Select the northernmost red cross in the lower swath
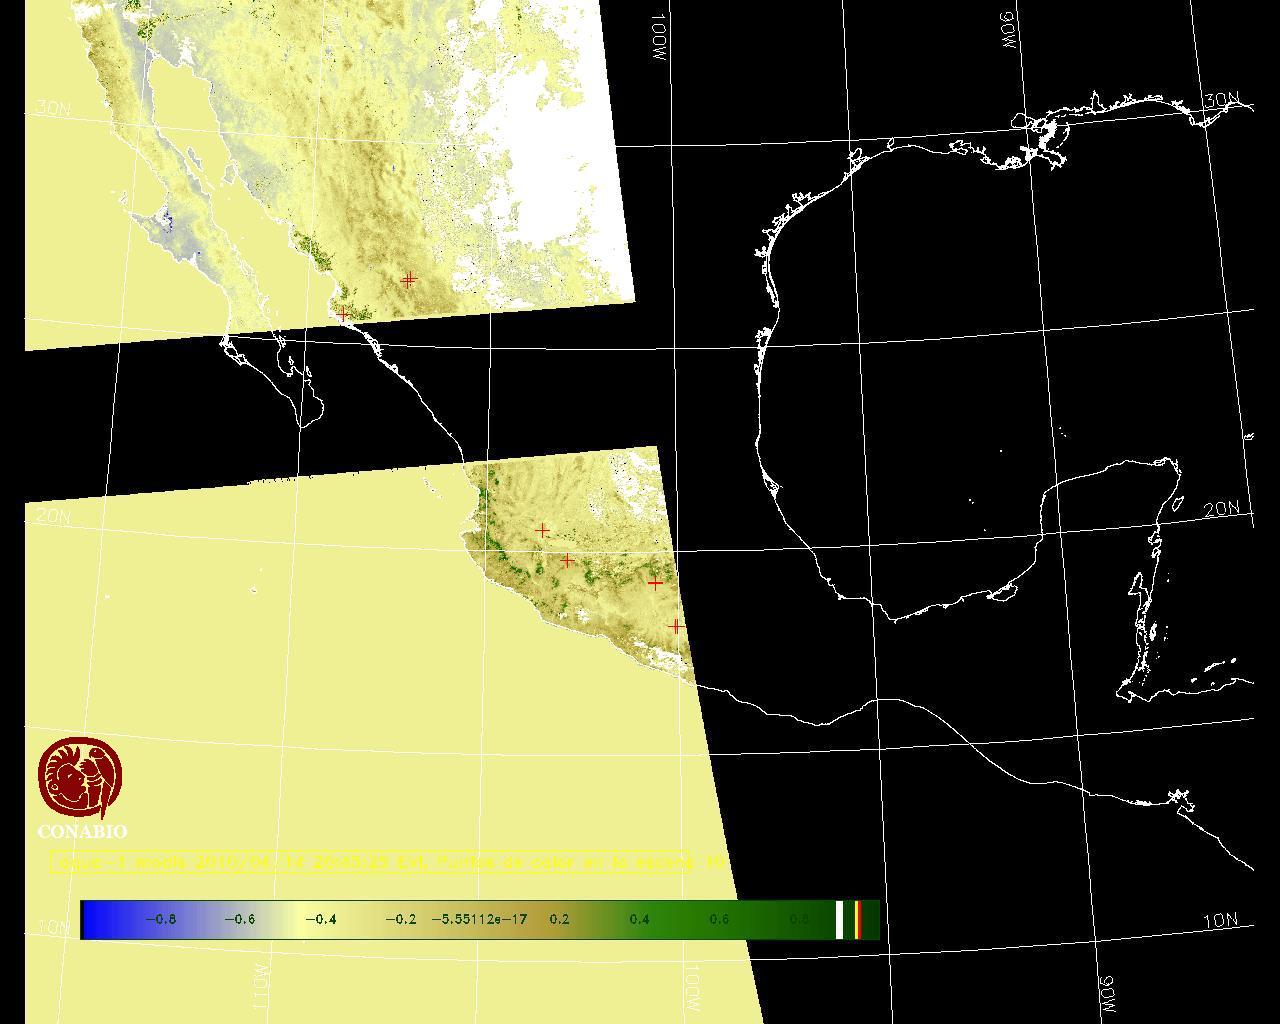 (543, 530)
